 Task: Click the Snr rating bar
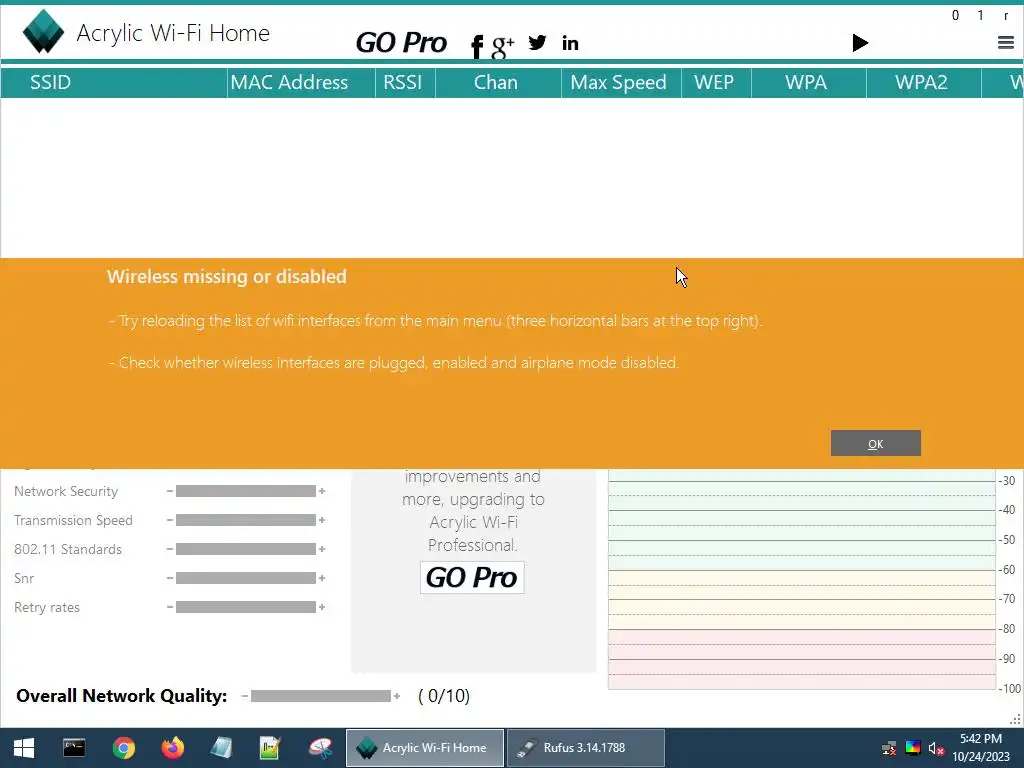click(x=246, y=578)
